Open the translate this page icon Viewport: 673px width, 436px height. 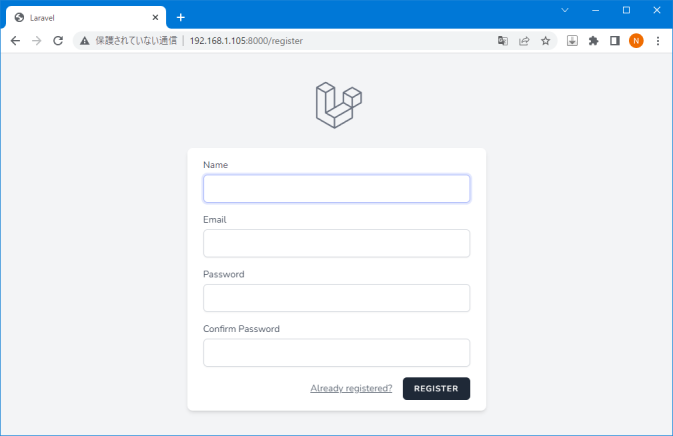[503, 41]
